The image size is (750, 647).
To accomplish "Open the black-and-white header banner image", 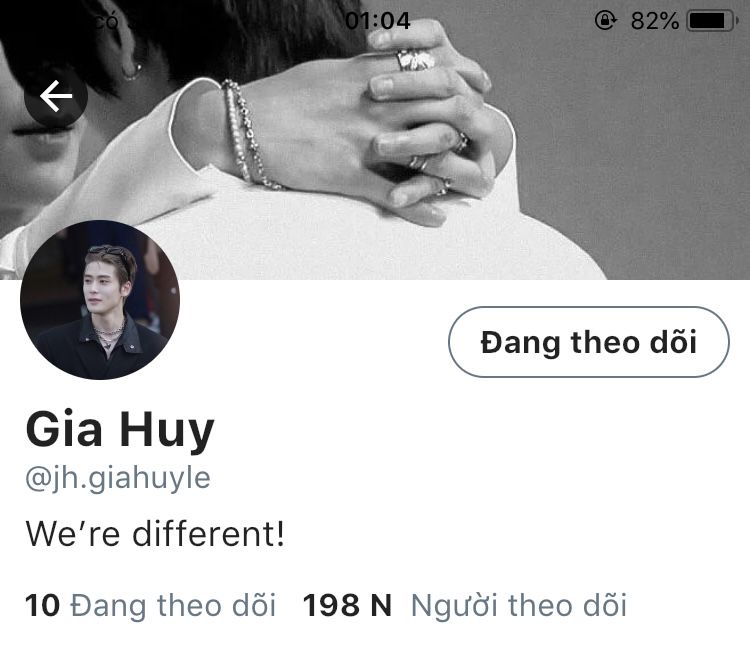I will pyautogui.click(x=375, y=140).
